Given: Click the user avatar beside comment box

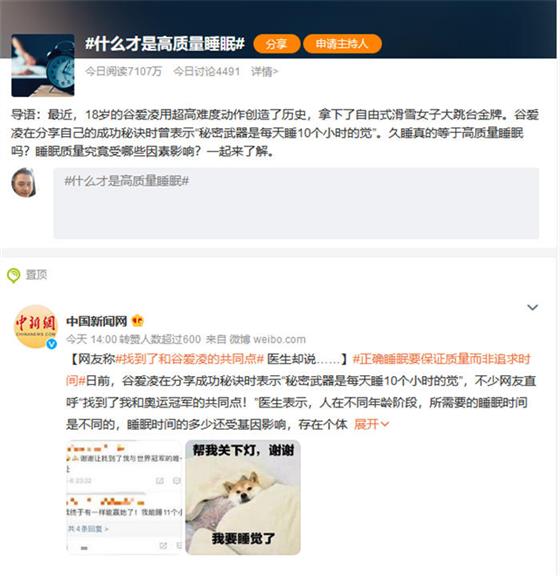Looking at the screenshot, I should tap(24, 183).
